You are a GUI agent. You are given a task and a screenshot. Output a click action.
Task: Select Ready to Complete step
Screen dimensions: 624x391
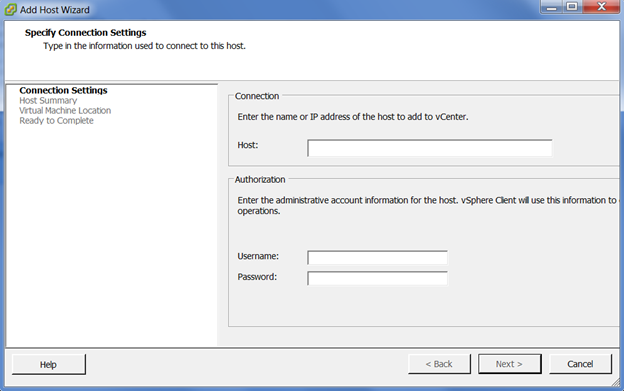[57, 121]
